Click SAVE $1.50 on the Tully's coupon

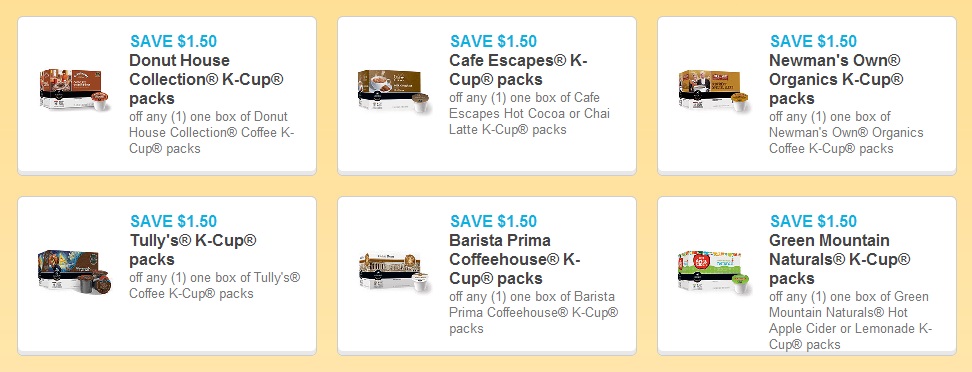[x=174, y=221]
